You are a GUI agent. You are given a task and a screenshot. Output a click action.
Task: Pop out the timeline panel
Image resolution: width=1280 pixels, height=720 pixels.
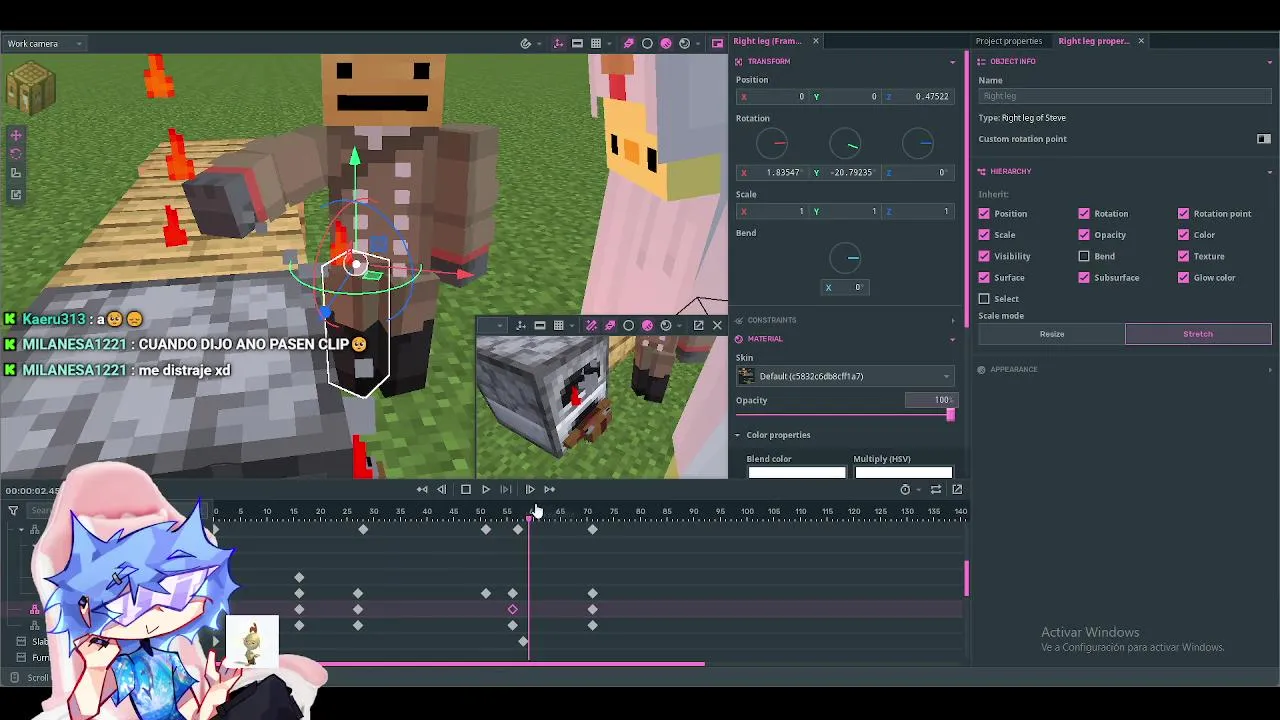point(957,489)
